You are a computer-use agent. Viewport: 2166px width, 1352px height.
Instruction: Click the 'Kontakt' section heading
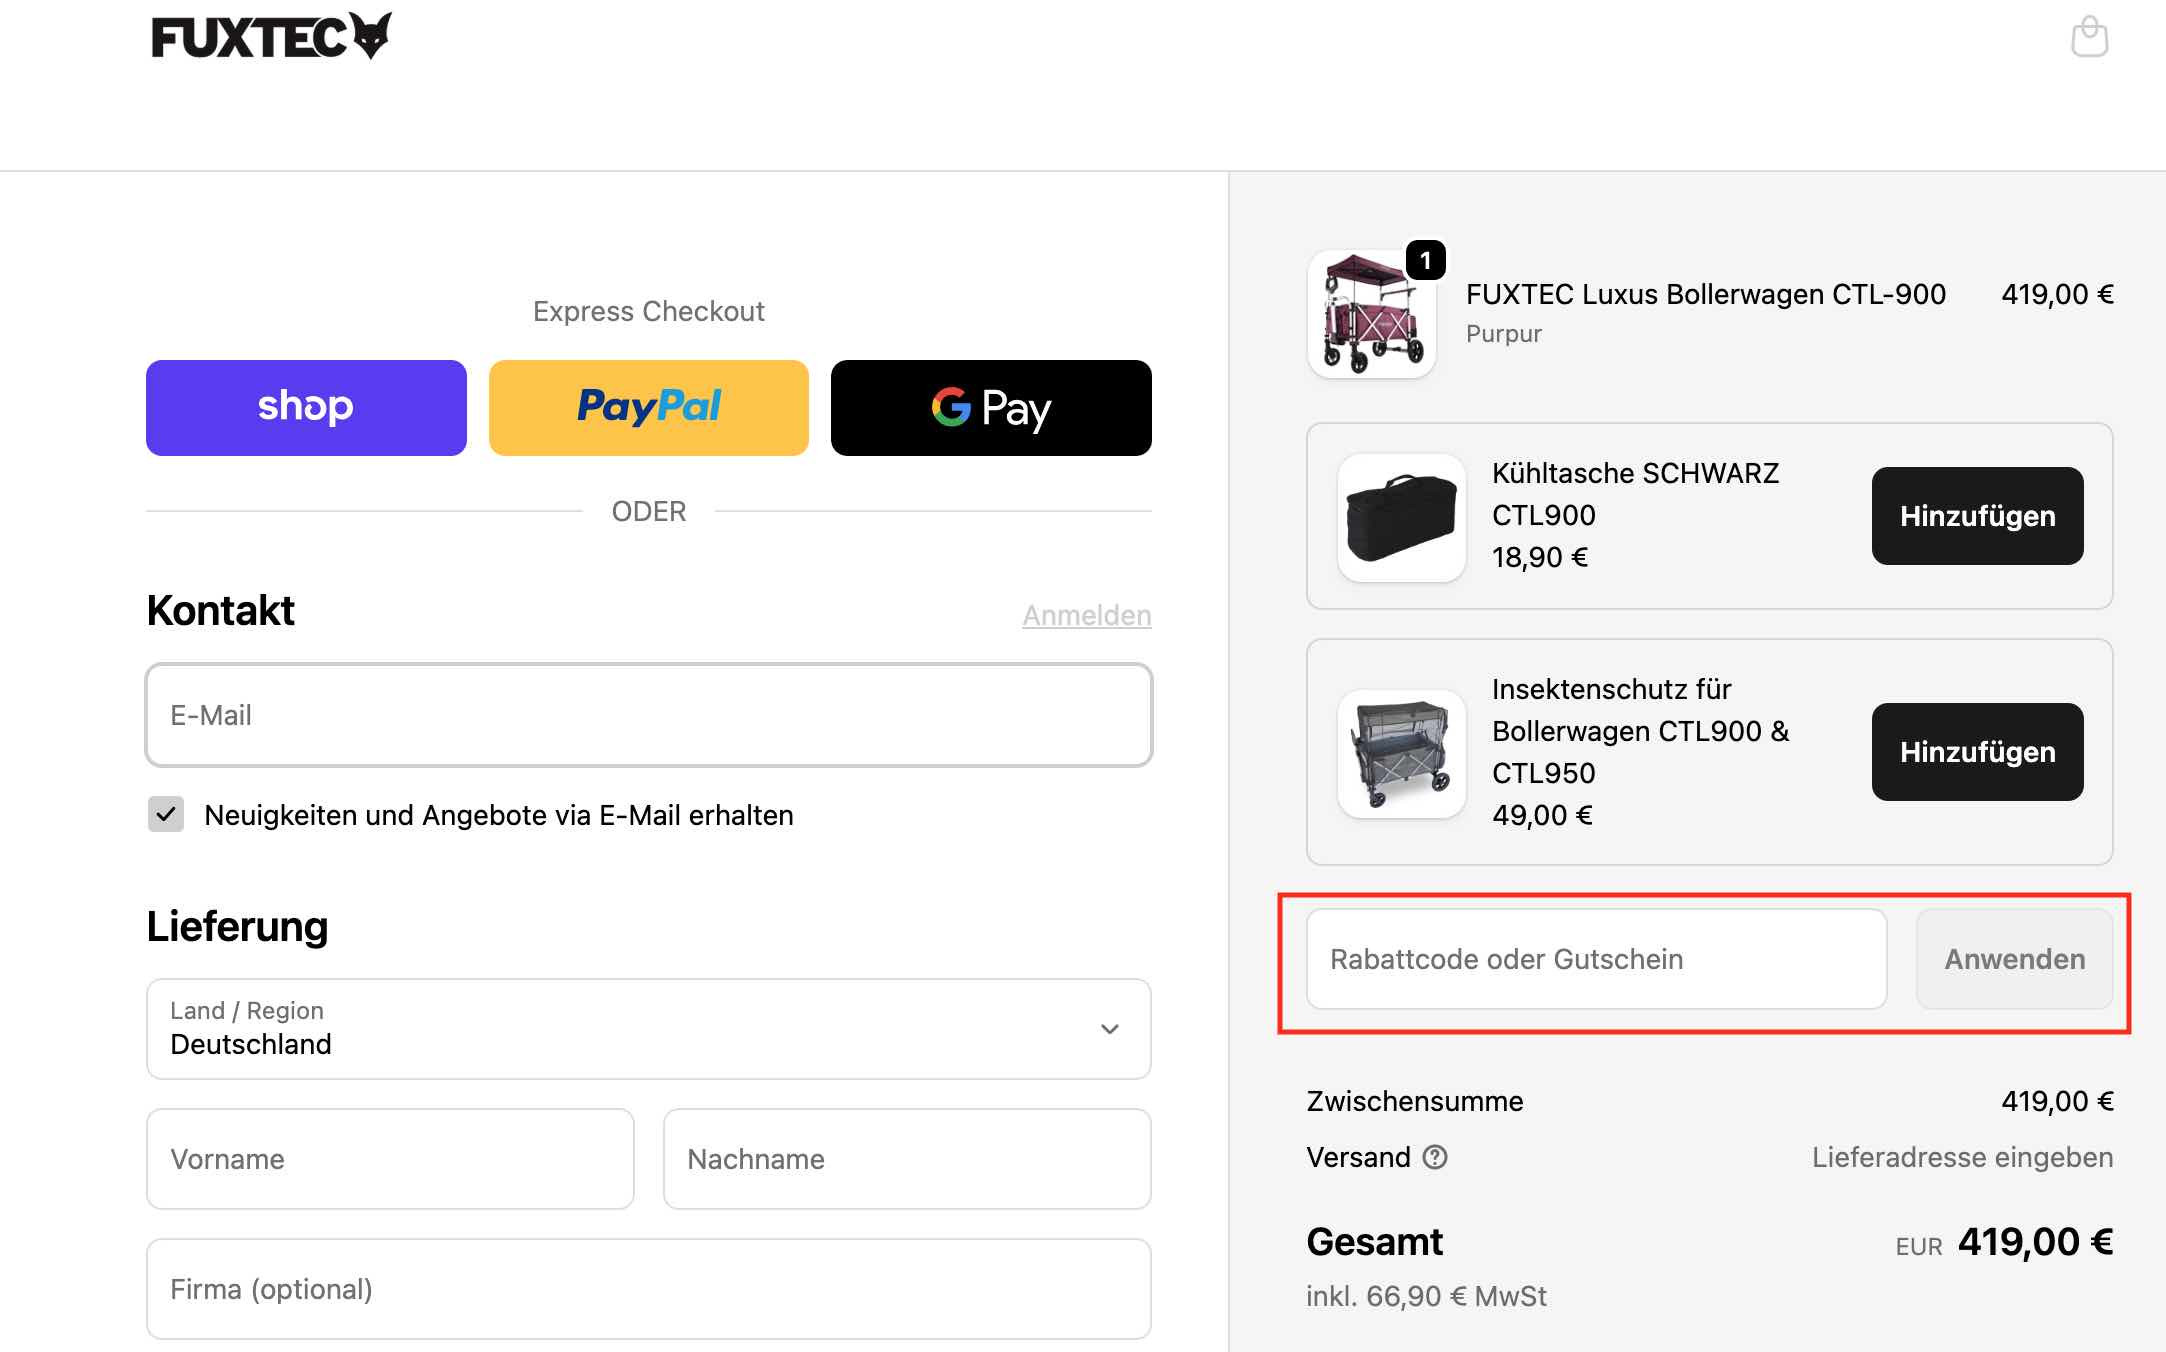click(221, 611)
